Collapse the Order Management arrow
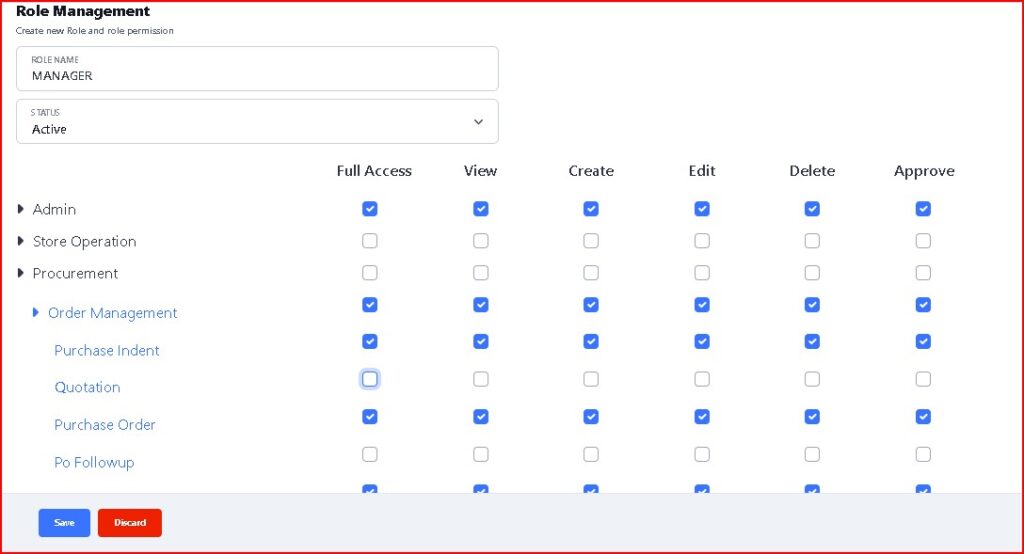Screen dimensions: 1024x554 (36, 313)
